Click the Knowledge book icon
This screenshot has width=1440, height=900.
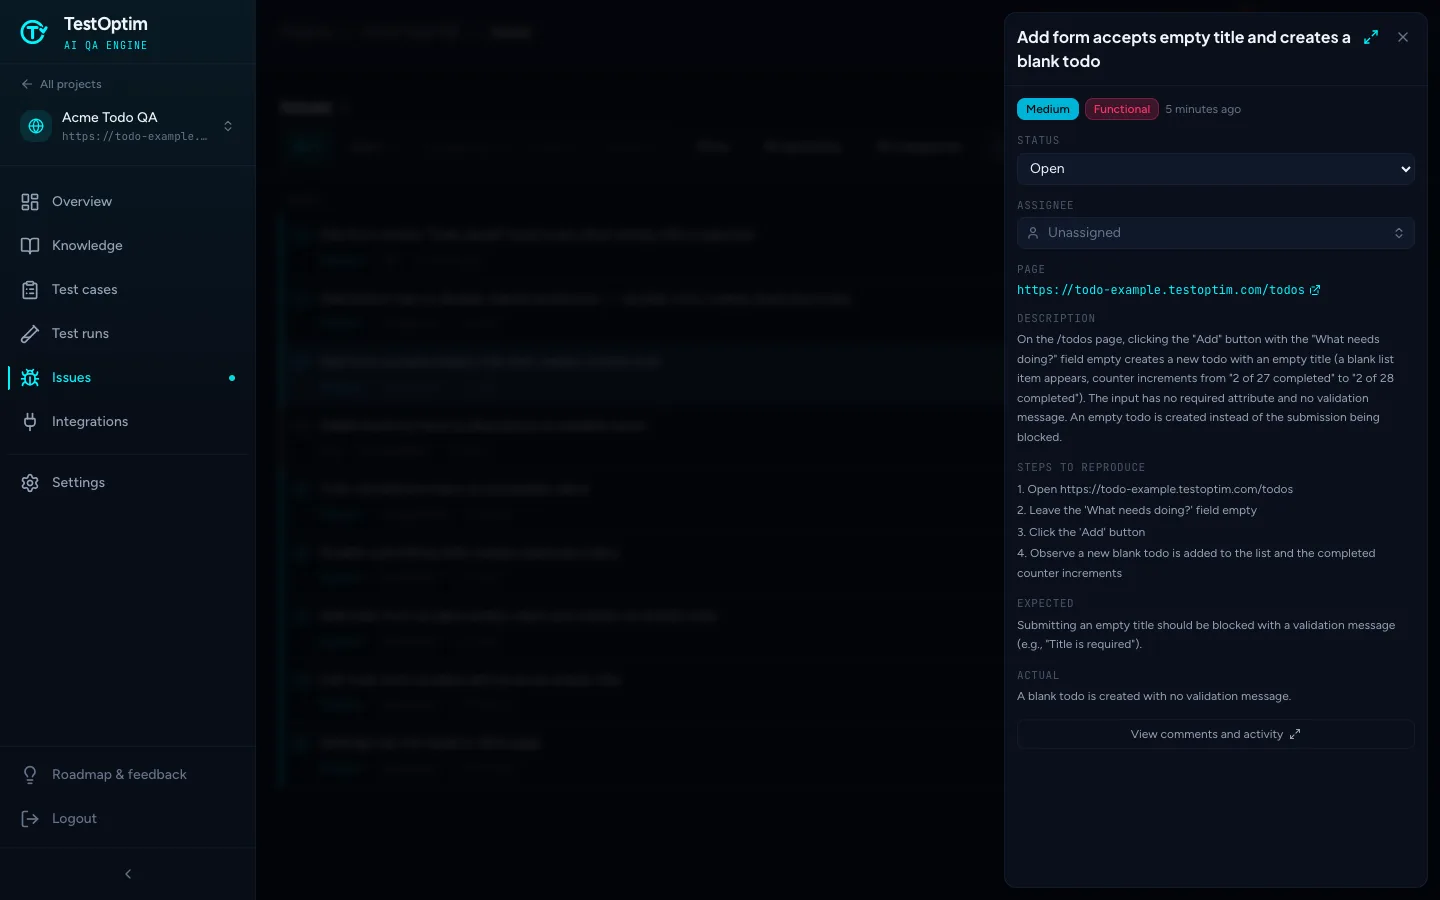coord(30,245)
